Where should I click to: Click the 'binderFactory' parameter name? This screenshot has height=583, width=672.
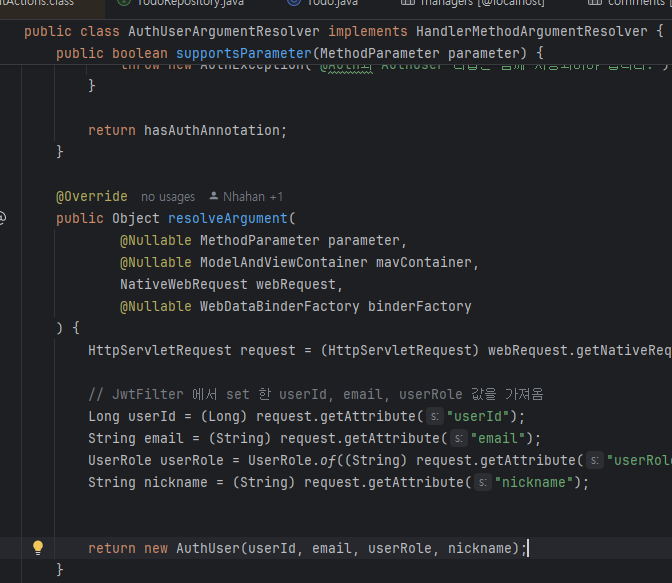[x=420, y=307]
